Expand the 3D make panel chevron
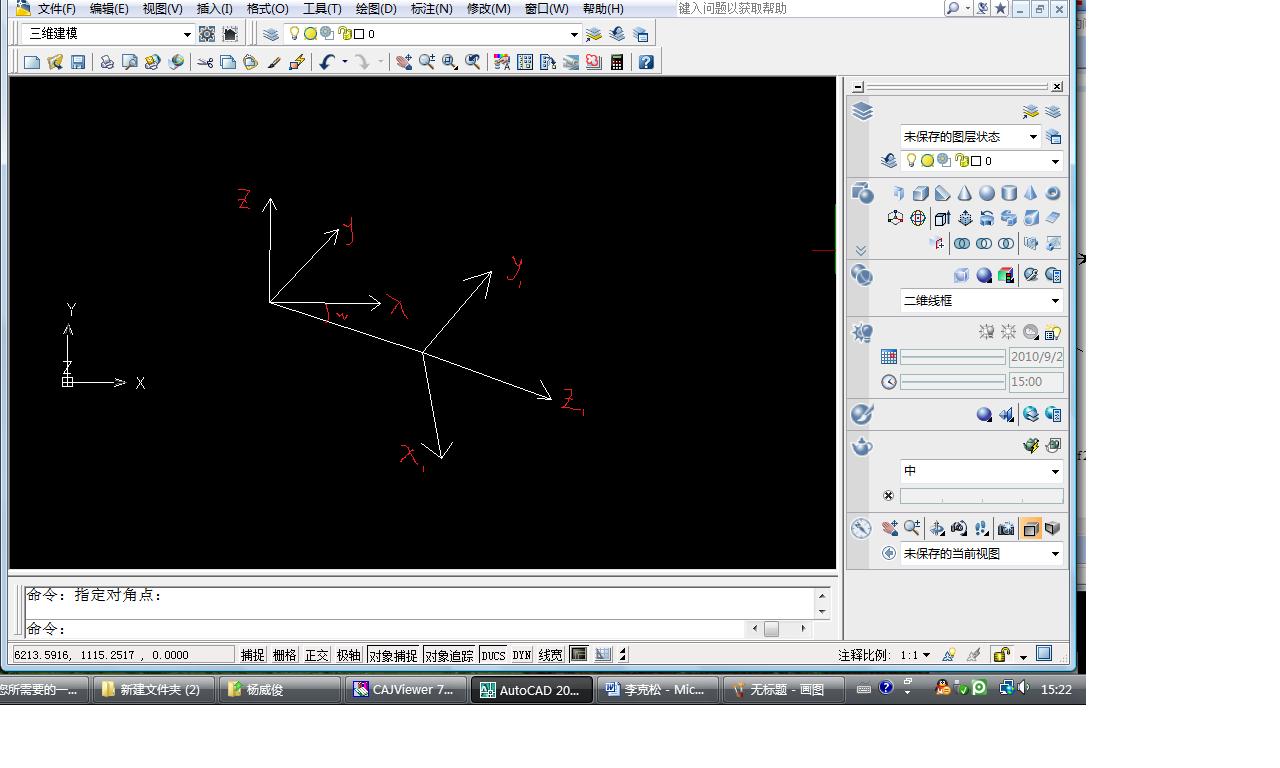 click(861, 250)
